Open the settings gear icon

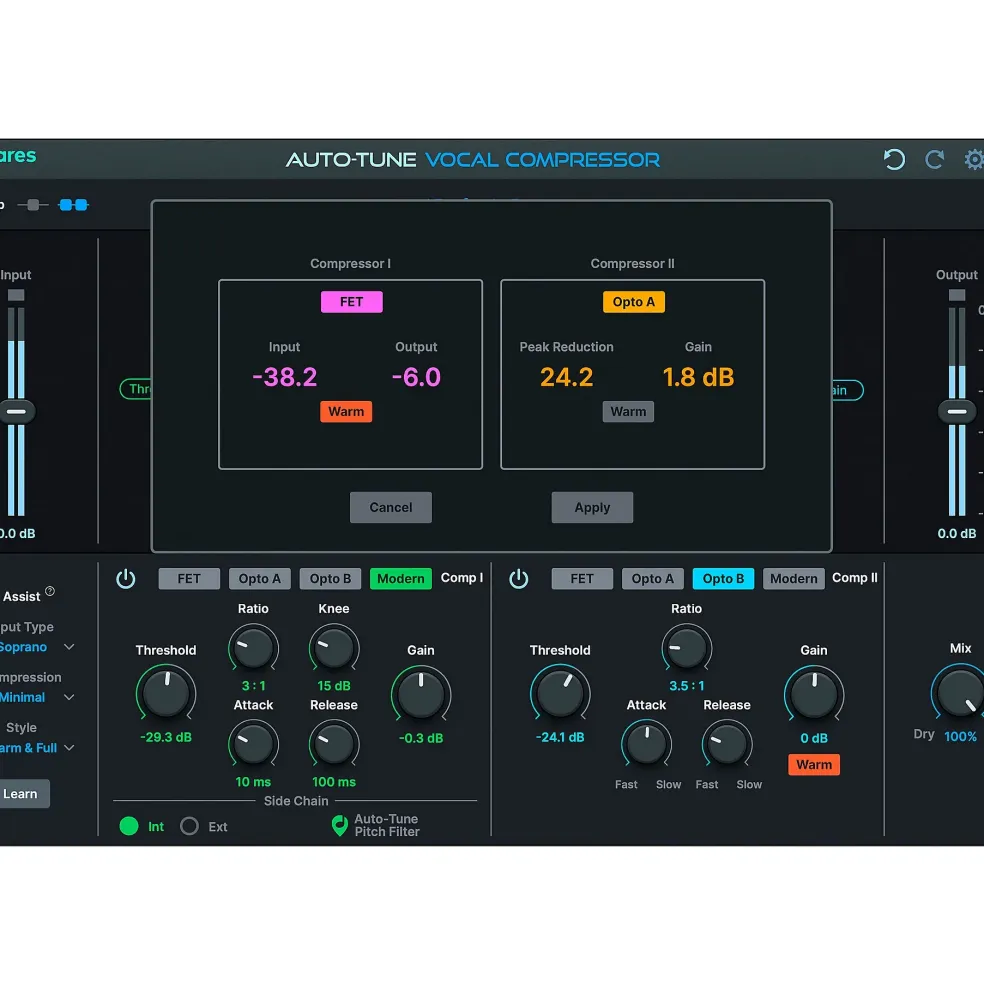tap(974, 160)
